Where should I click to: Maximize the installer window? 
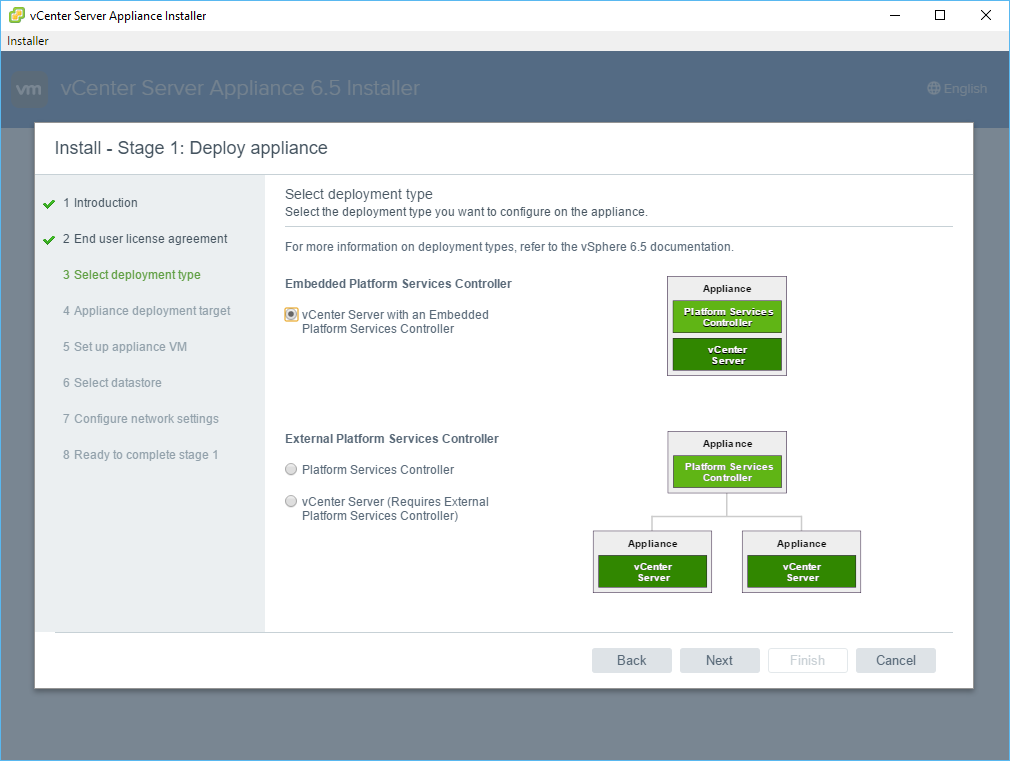[x=940, y=15]
